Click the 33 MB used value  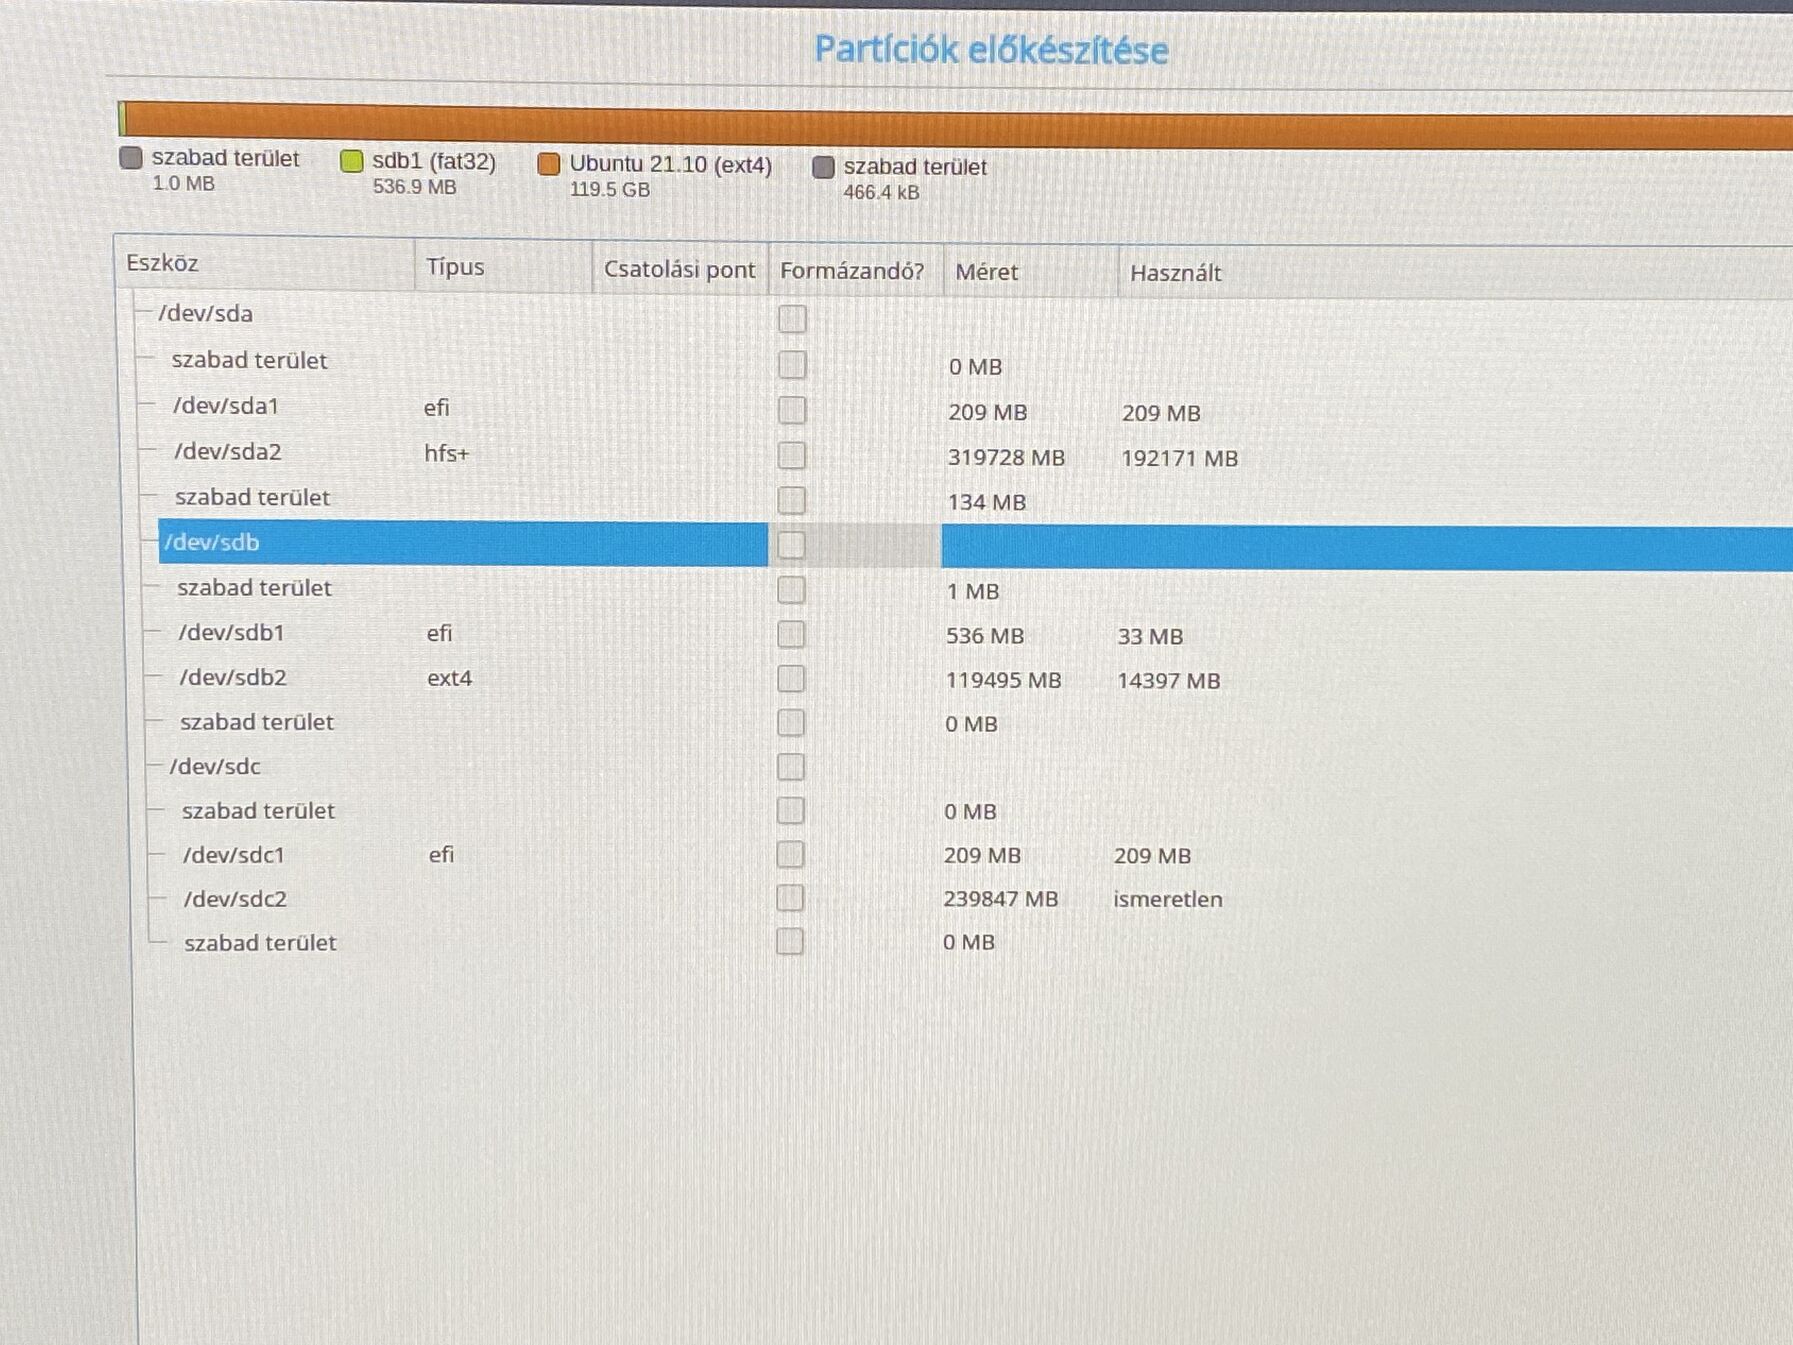1150,636
